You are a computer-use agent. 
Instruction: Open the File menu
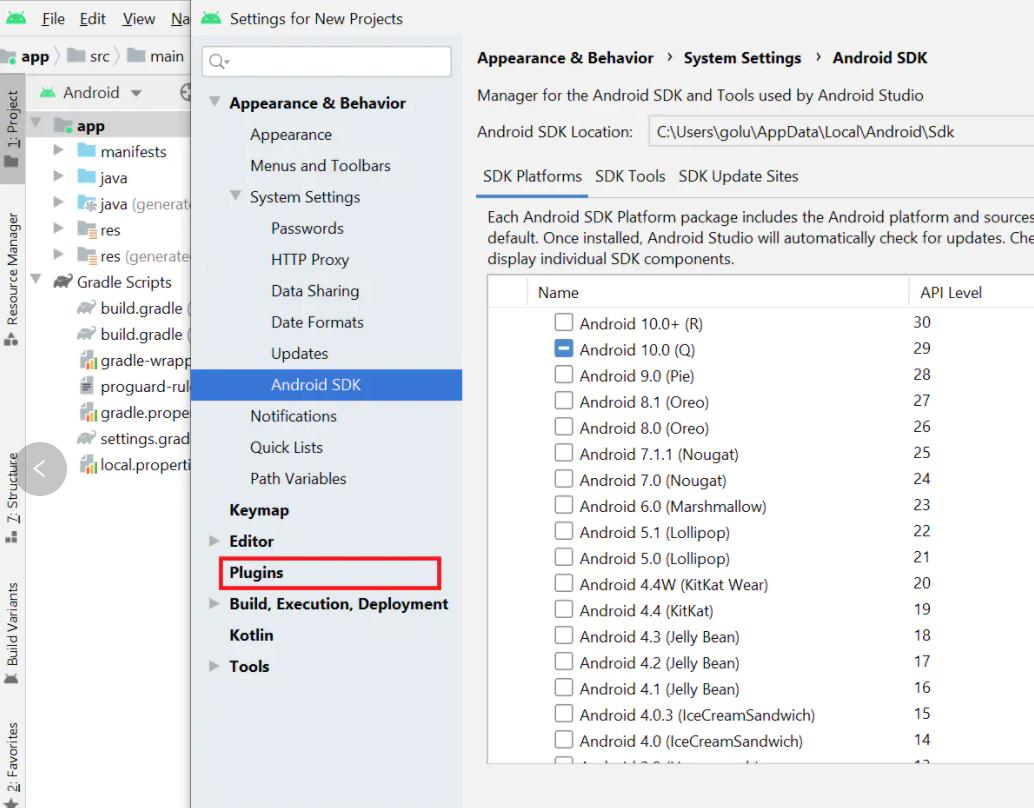pos(53,19)
